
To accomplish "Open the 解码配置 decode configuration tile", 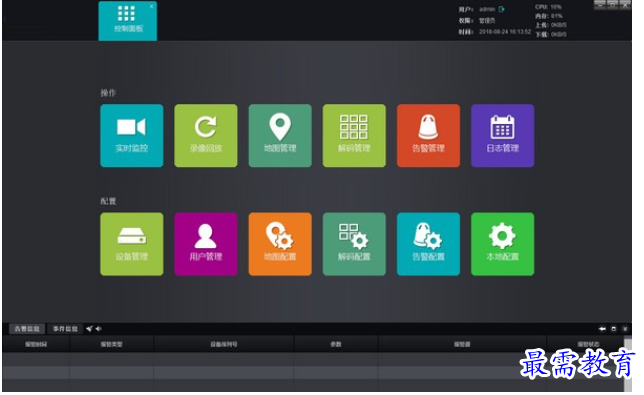I will tap(354, 244).
